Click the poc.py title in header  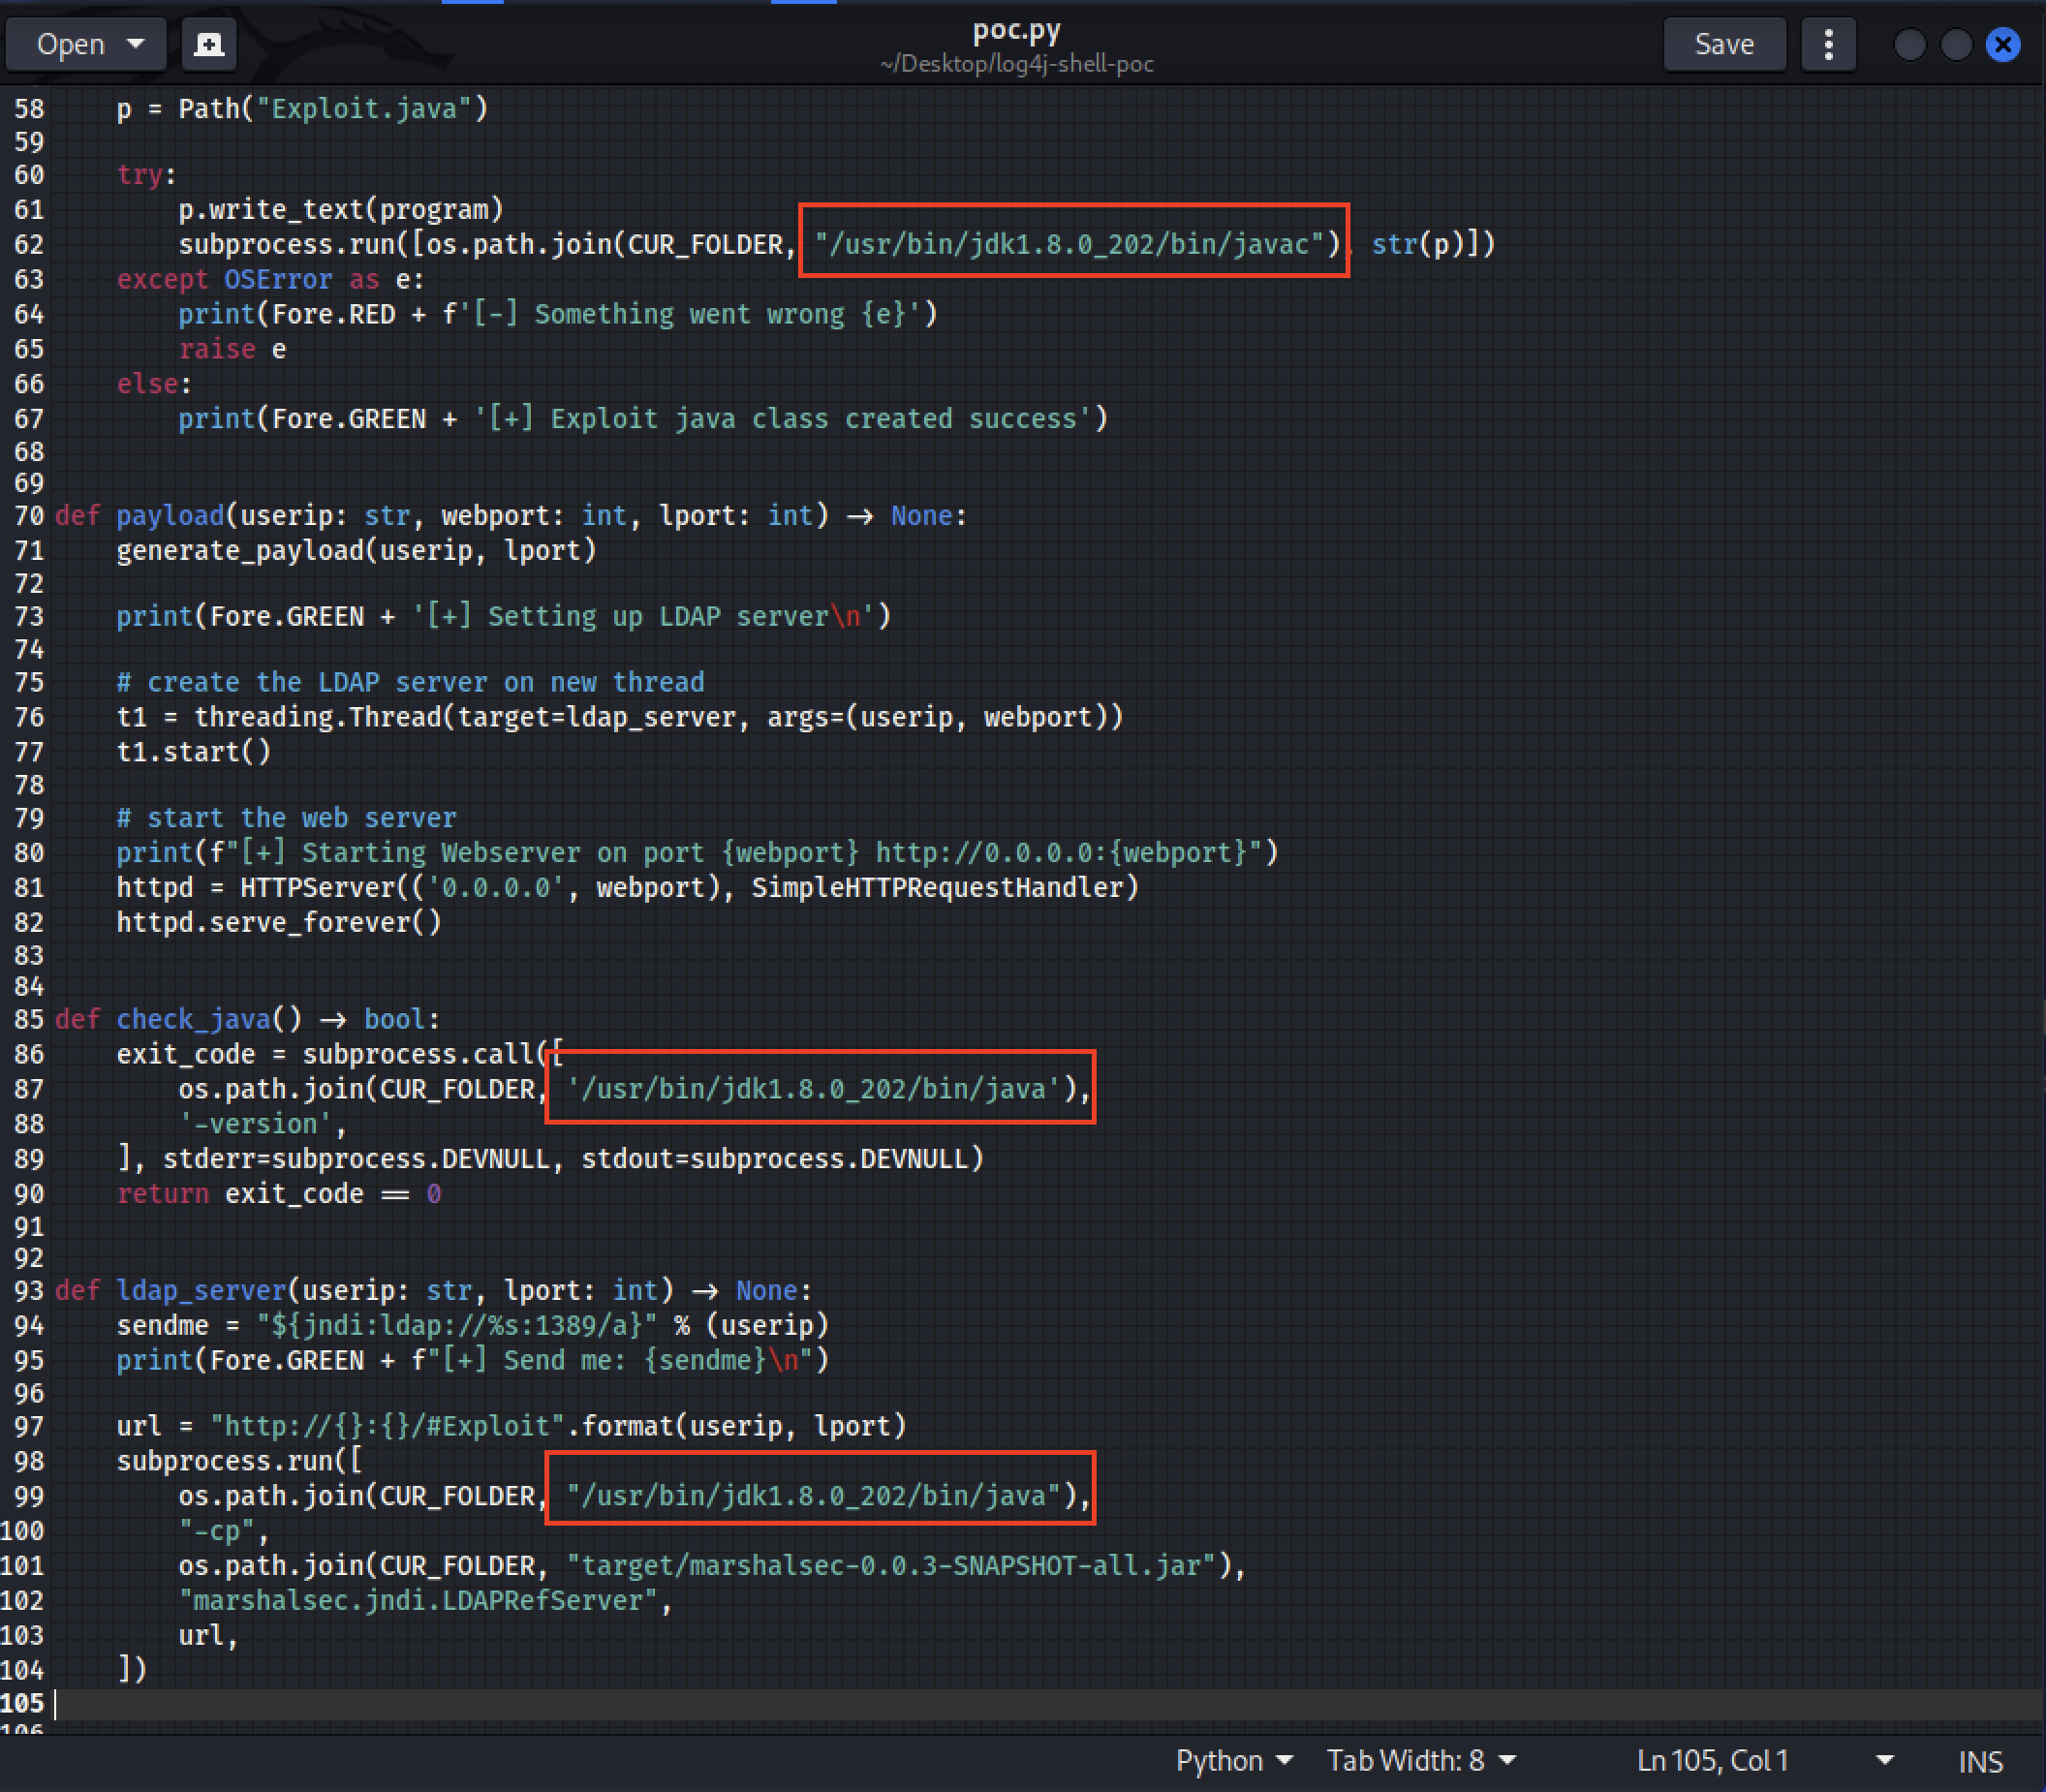click(1016, 31)
